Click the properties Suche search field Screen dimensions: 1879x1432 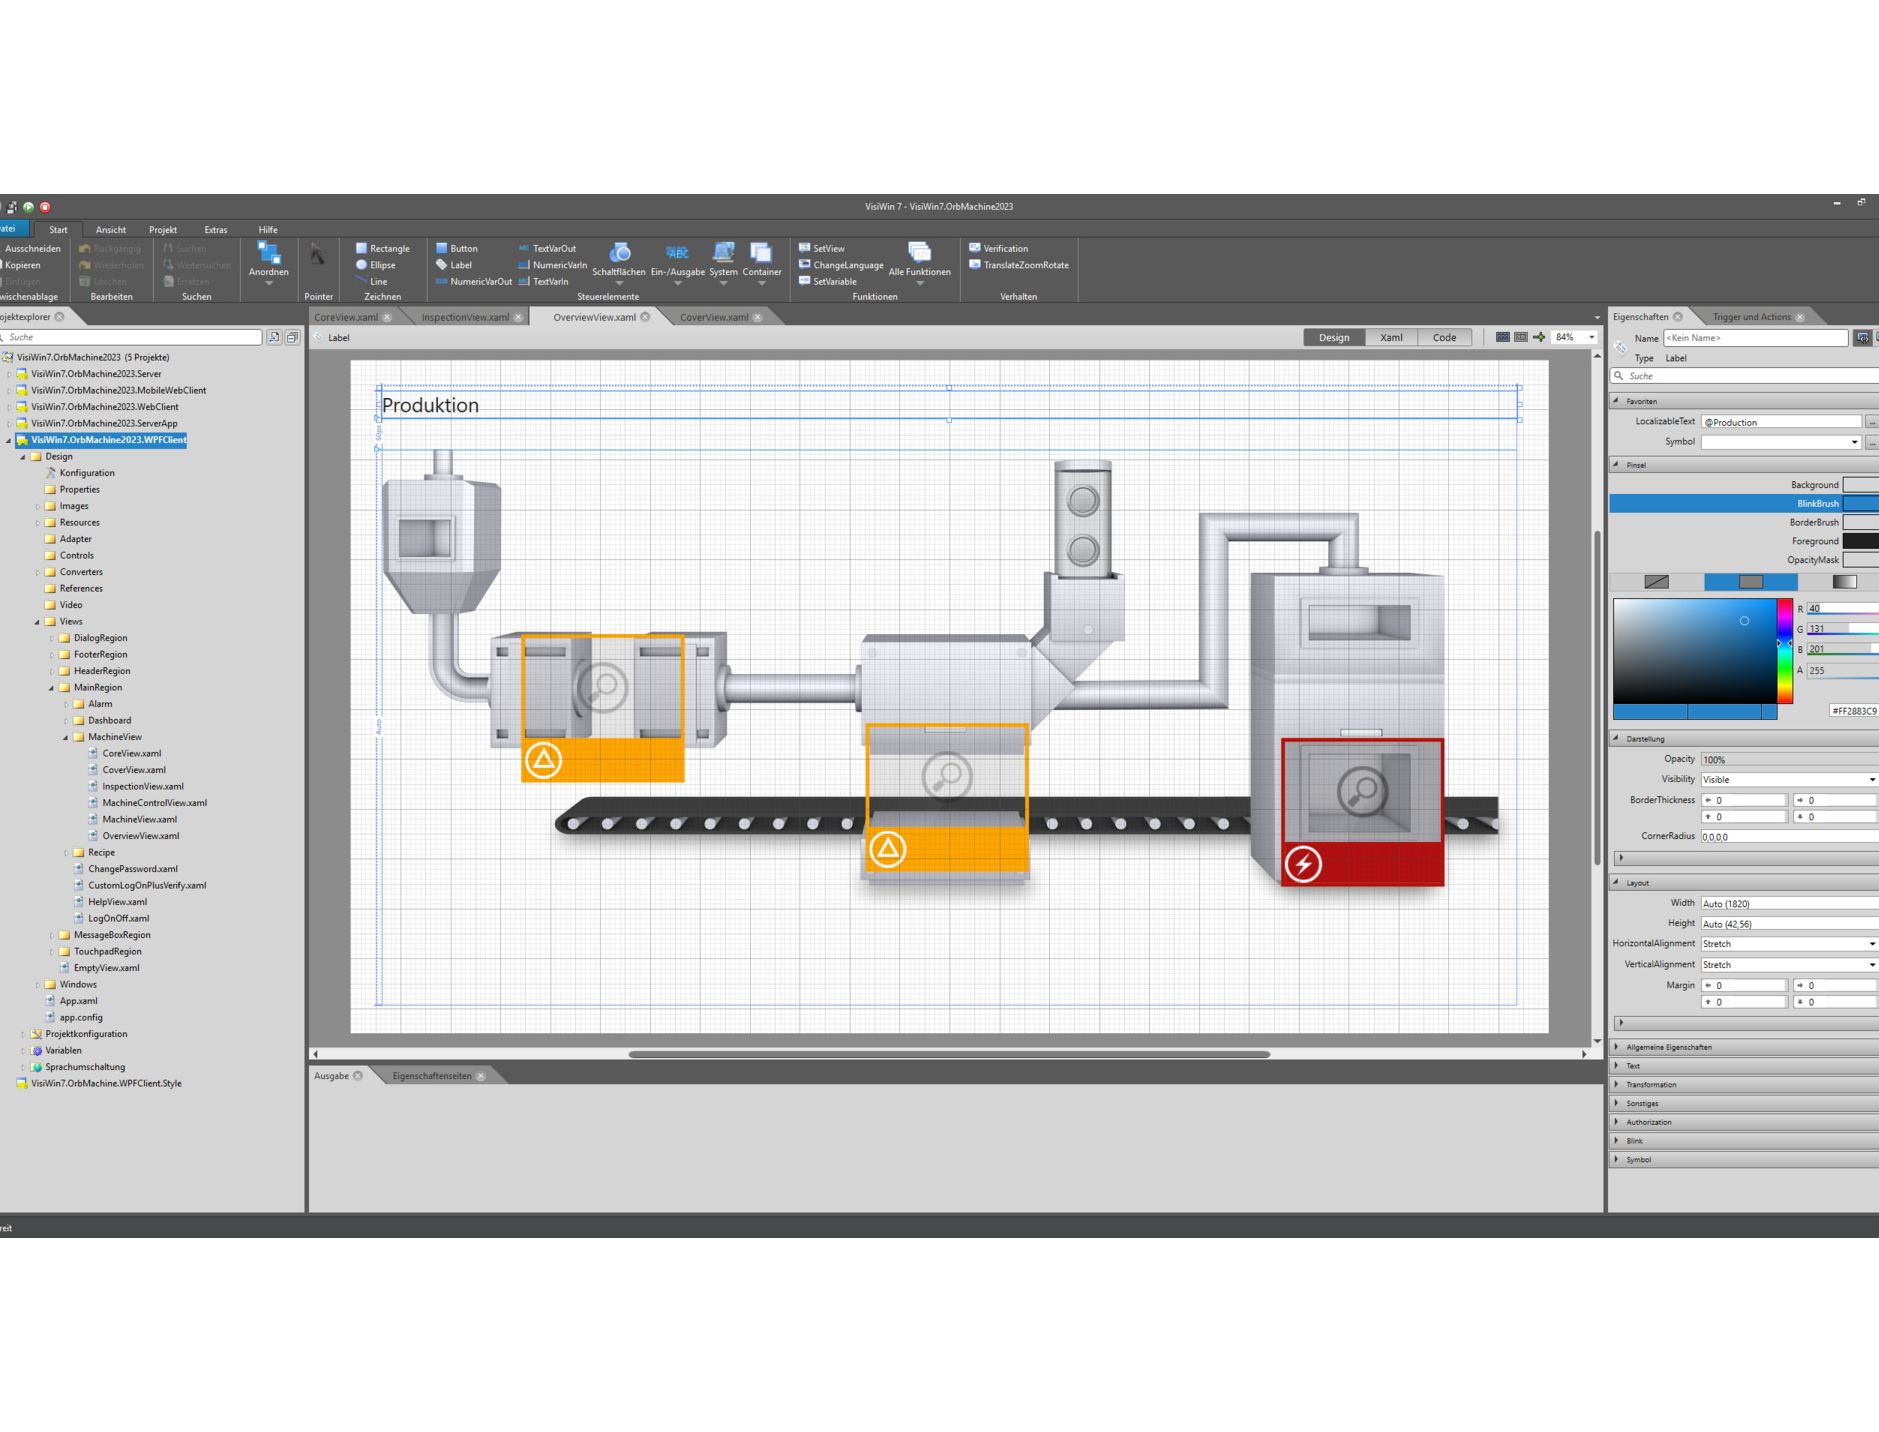tap(1744, 376)
